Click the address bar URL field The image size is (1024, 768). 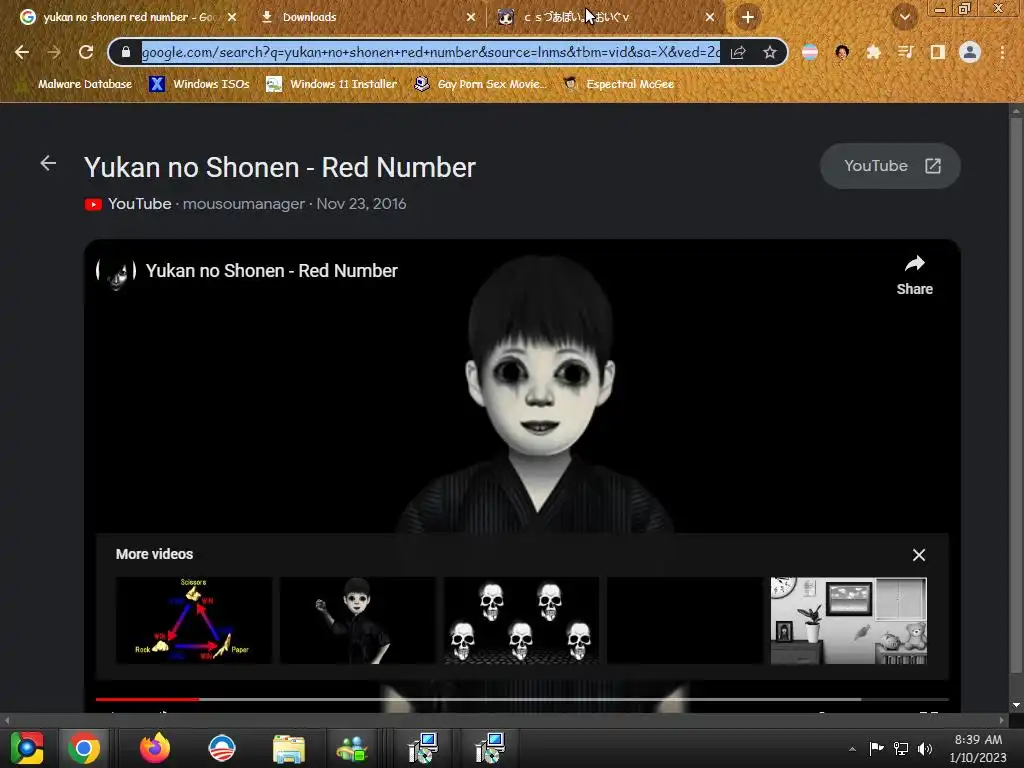pyautogui.click(x=430, y=52)
